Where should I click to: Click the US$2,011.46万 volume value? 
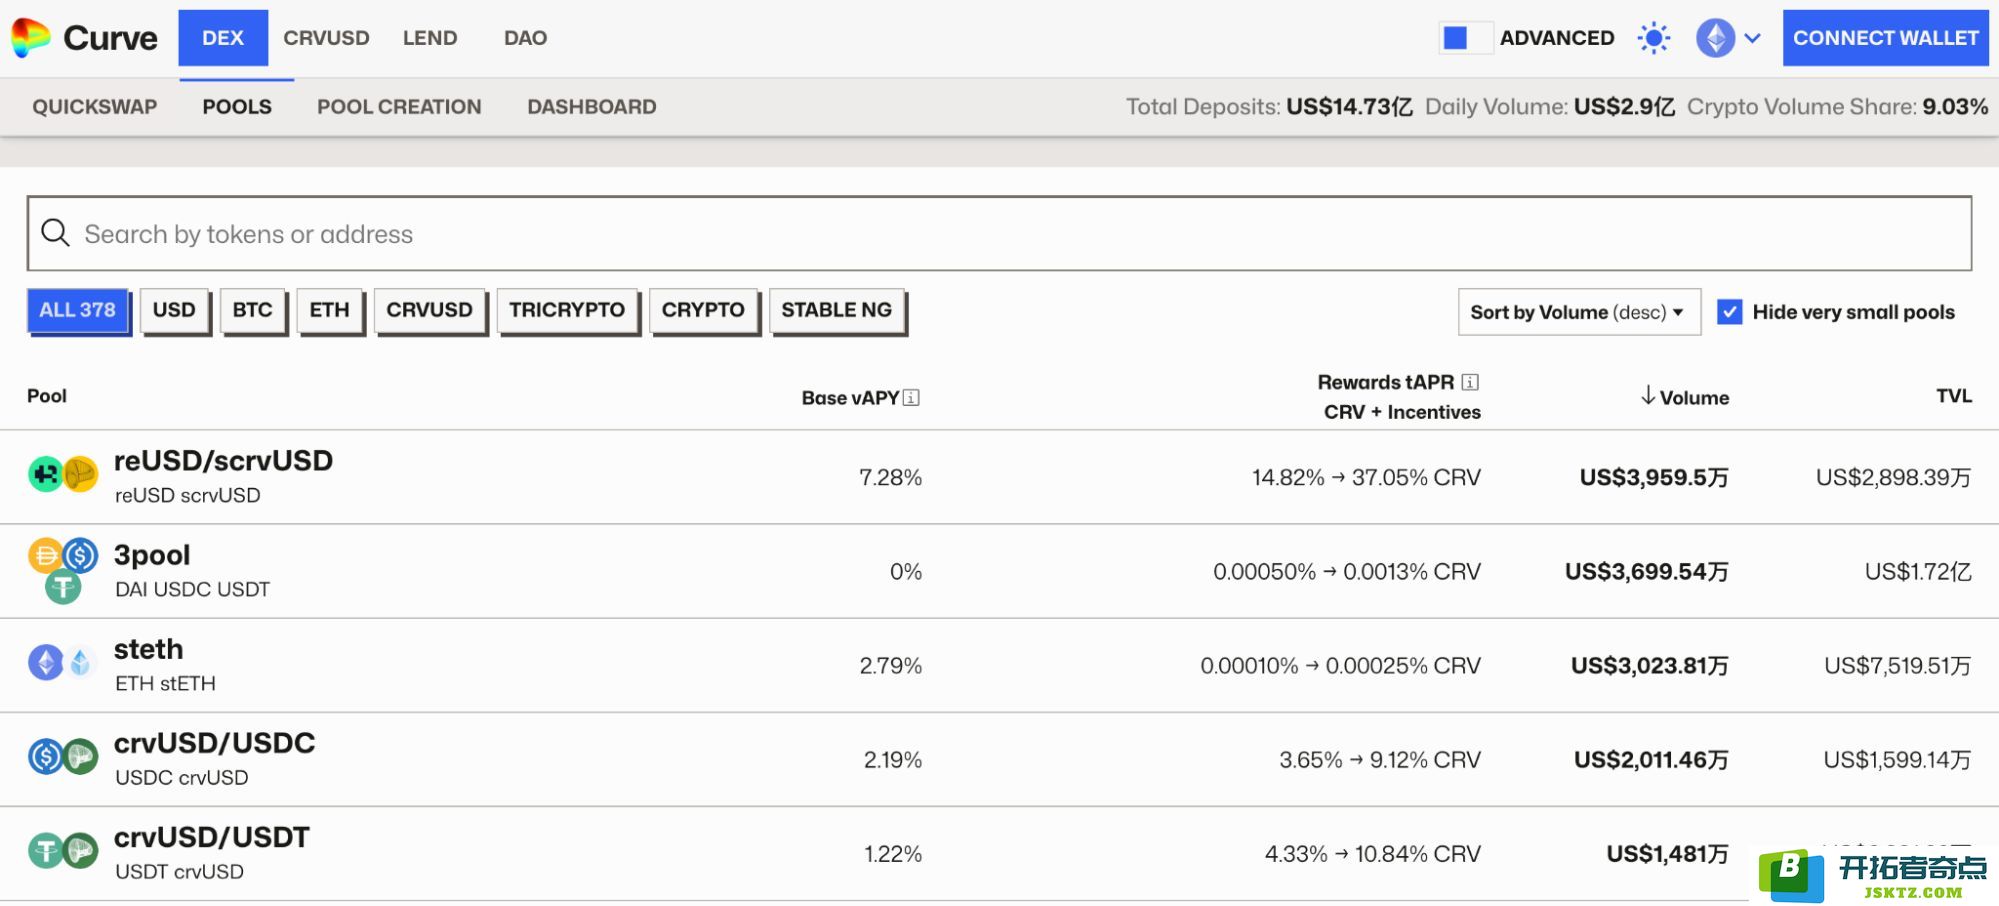click(x=1651, y=759)
